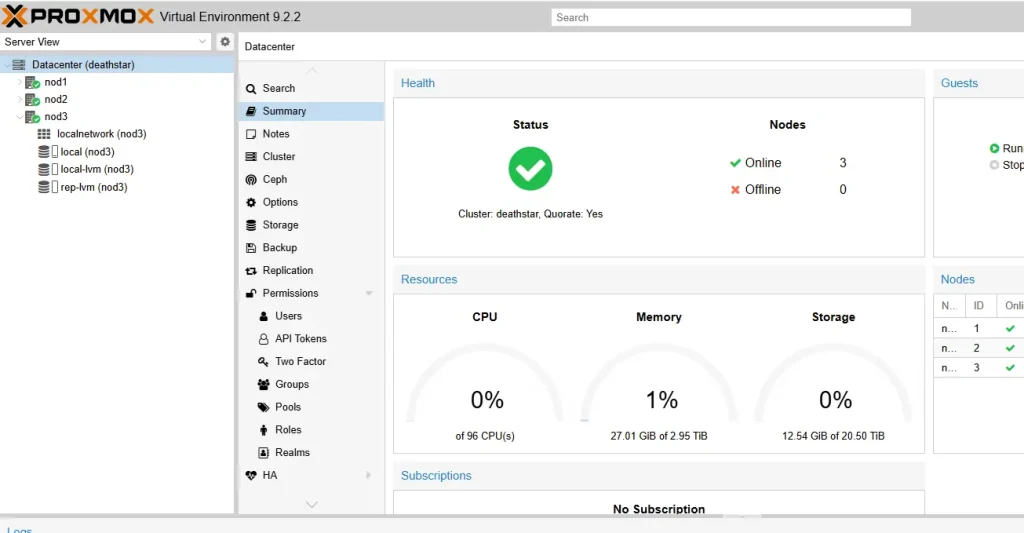Click the green health status checkmark
This screenshot has width=1024, height=533.
click(x=530, y=169)
